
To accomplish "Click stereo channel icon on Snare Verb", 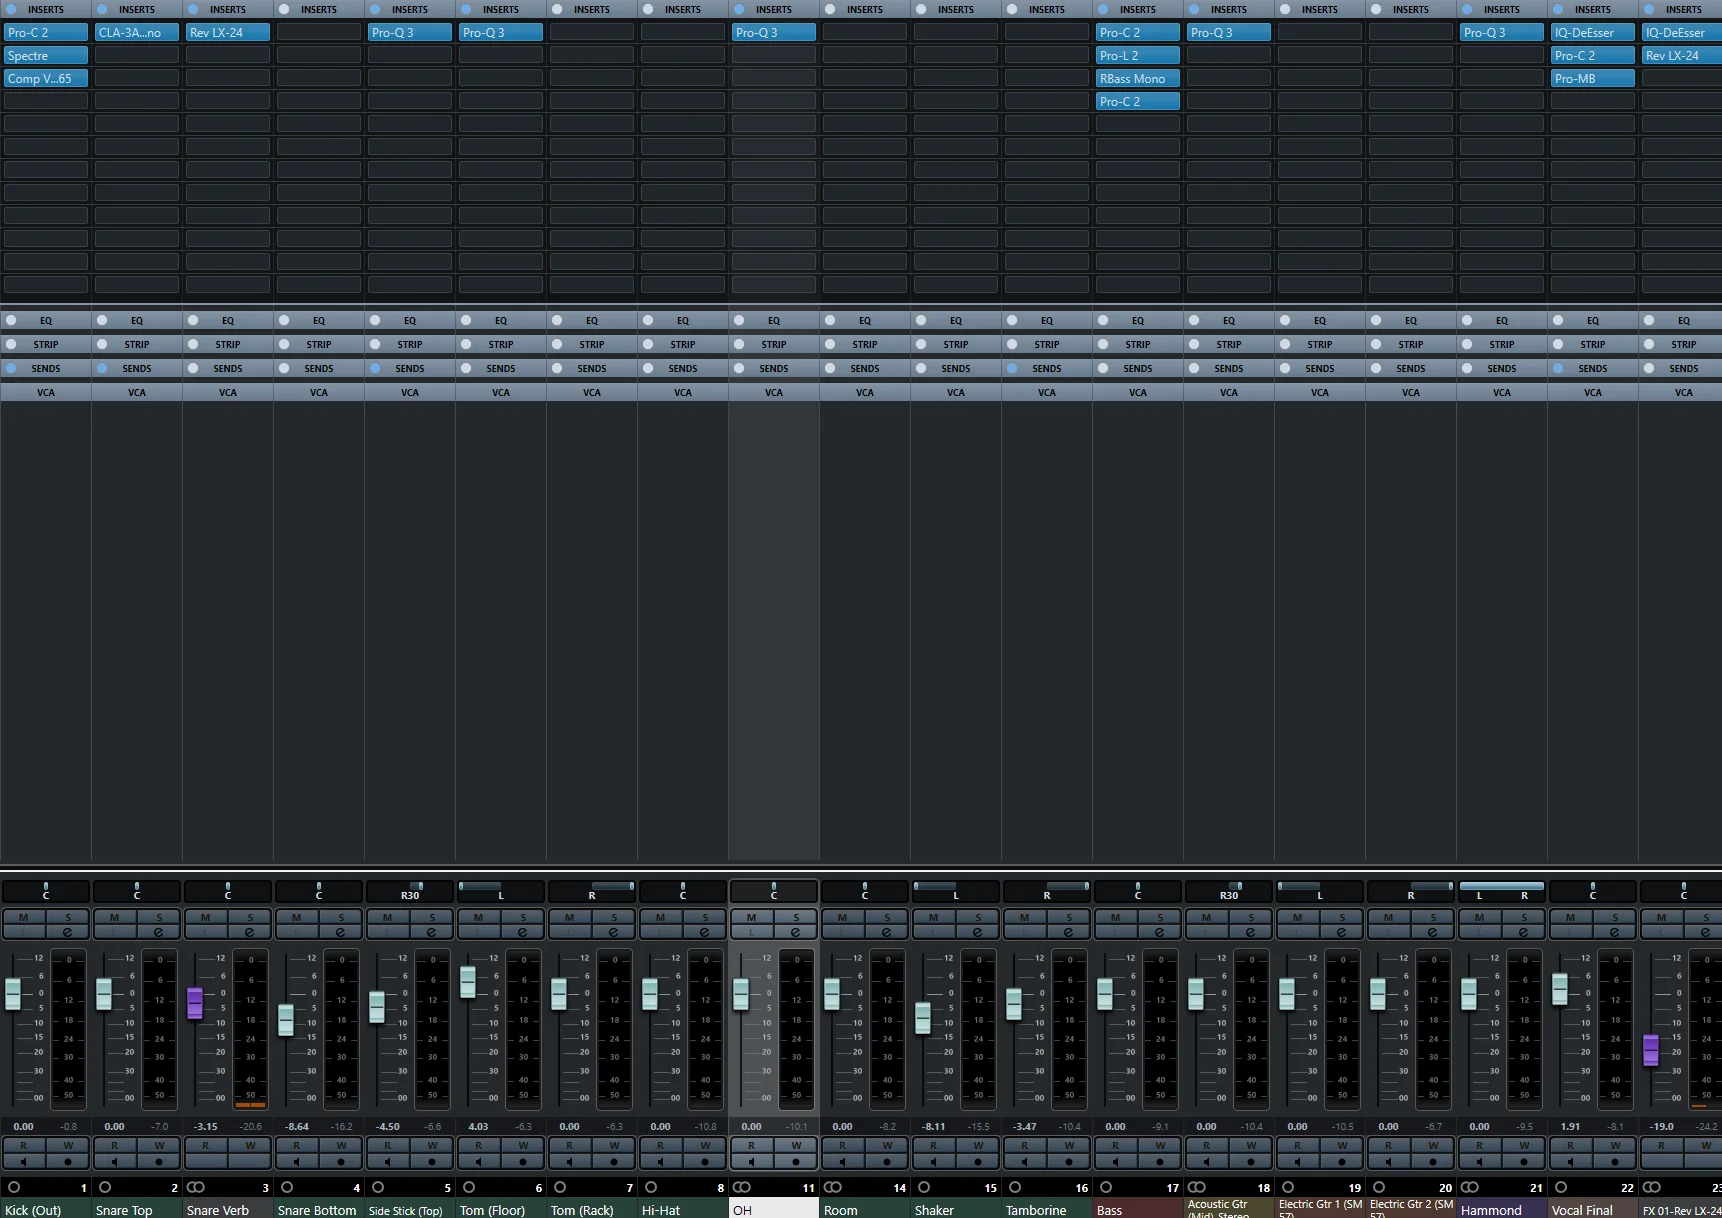I will coord(196,1187).
